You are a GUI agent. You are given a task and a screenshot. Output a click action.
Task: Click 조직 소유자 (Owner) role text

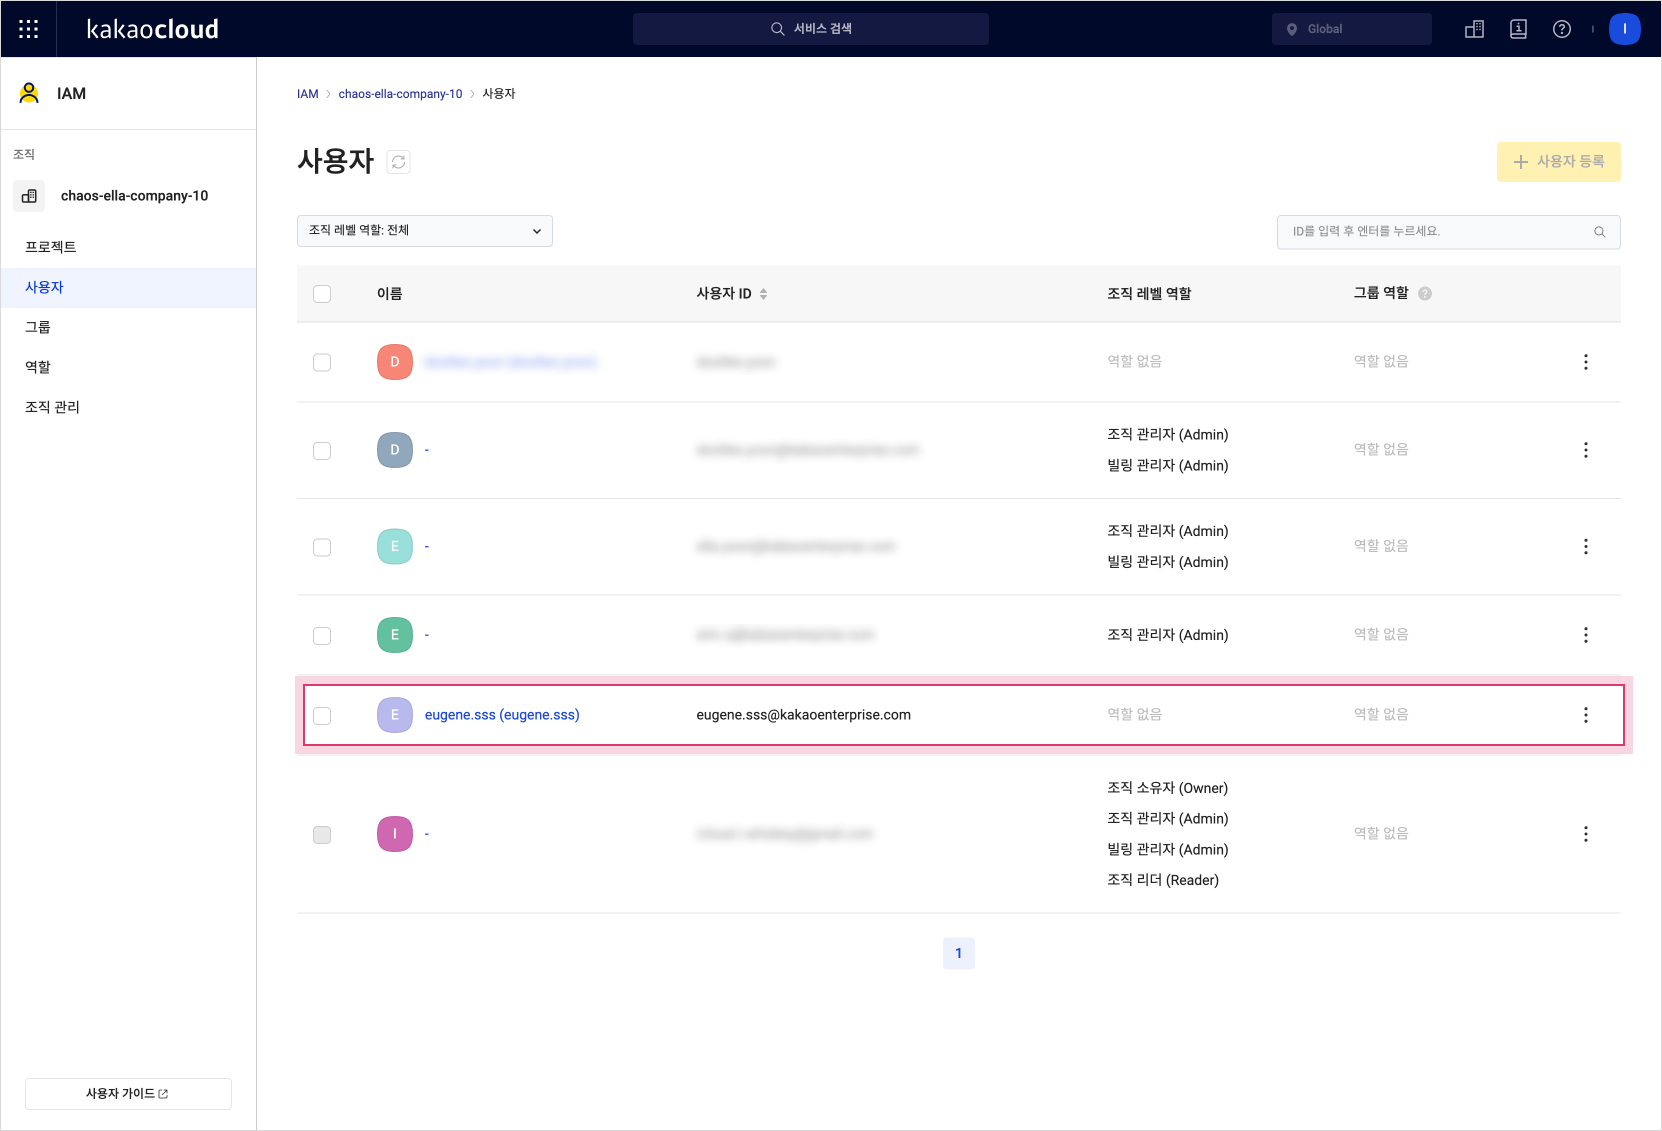point(1168,788)
